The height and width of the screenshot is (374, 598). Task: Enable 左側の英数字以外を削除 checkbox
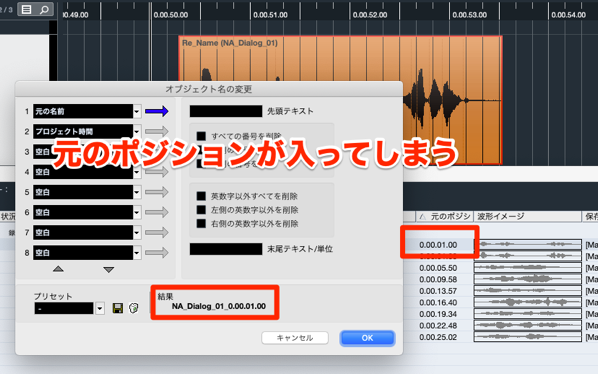pos(201,210)
